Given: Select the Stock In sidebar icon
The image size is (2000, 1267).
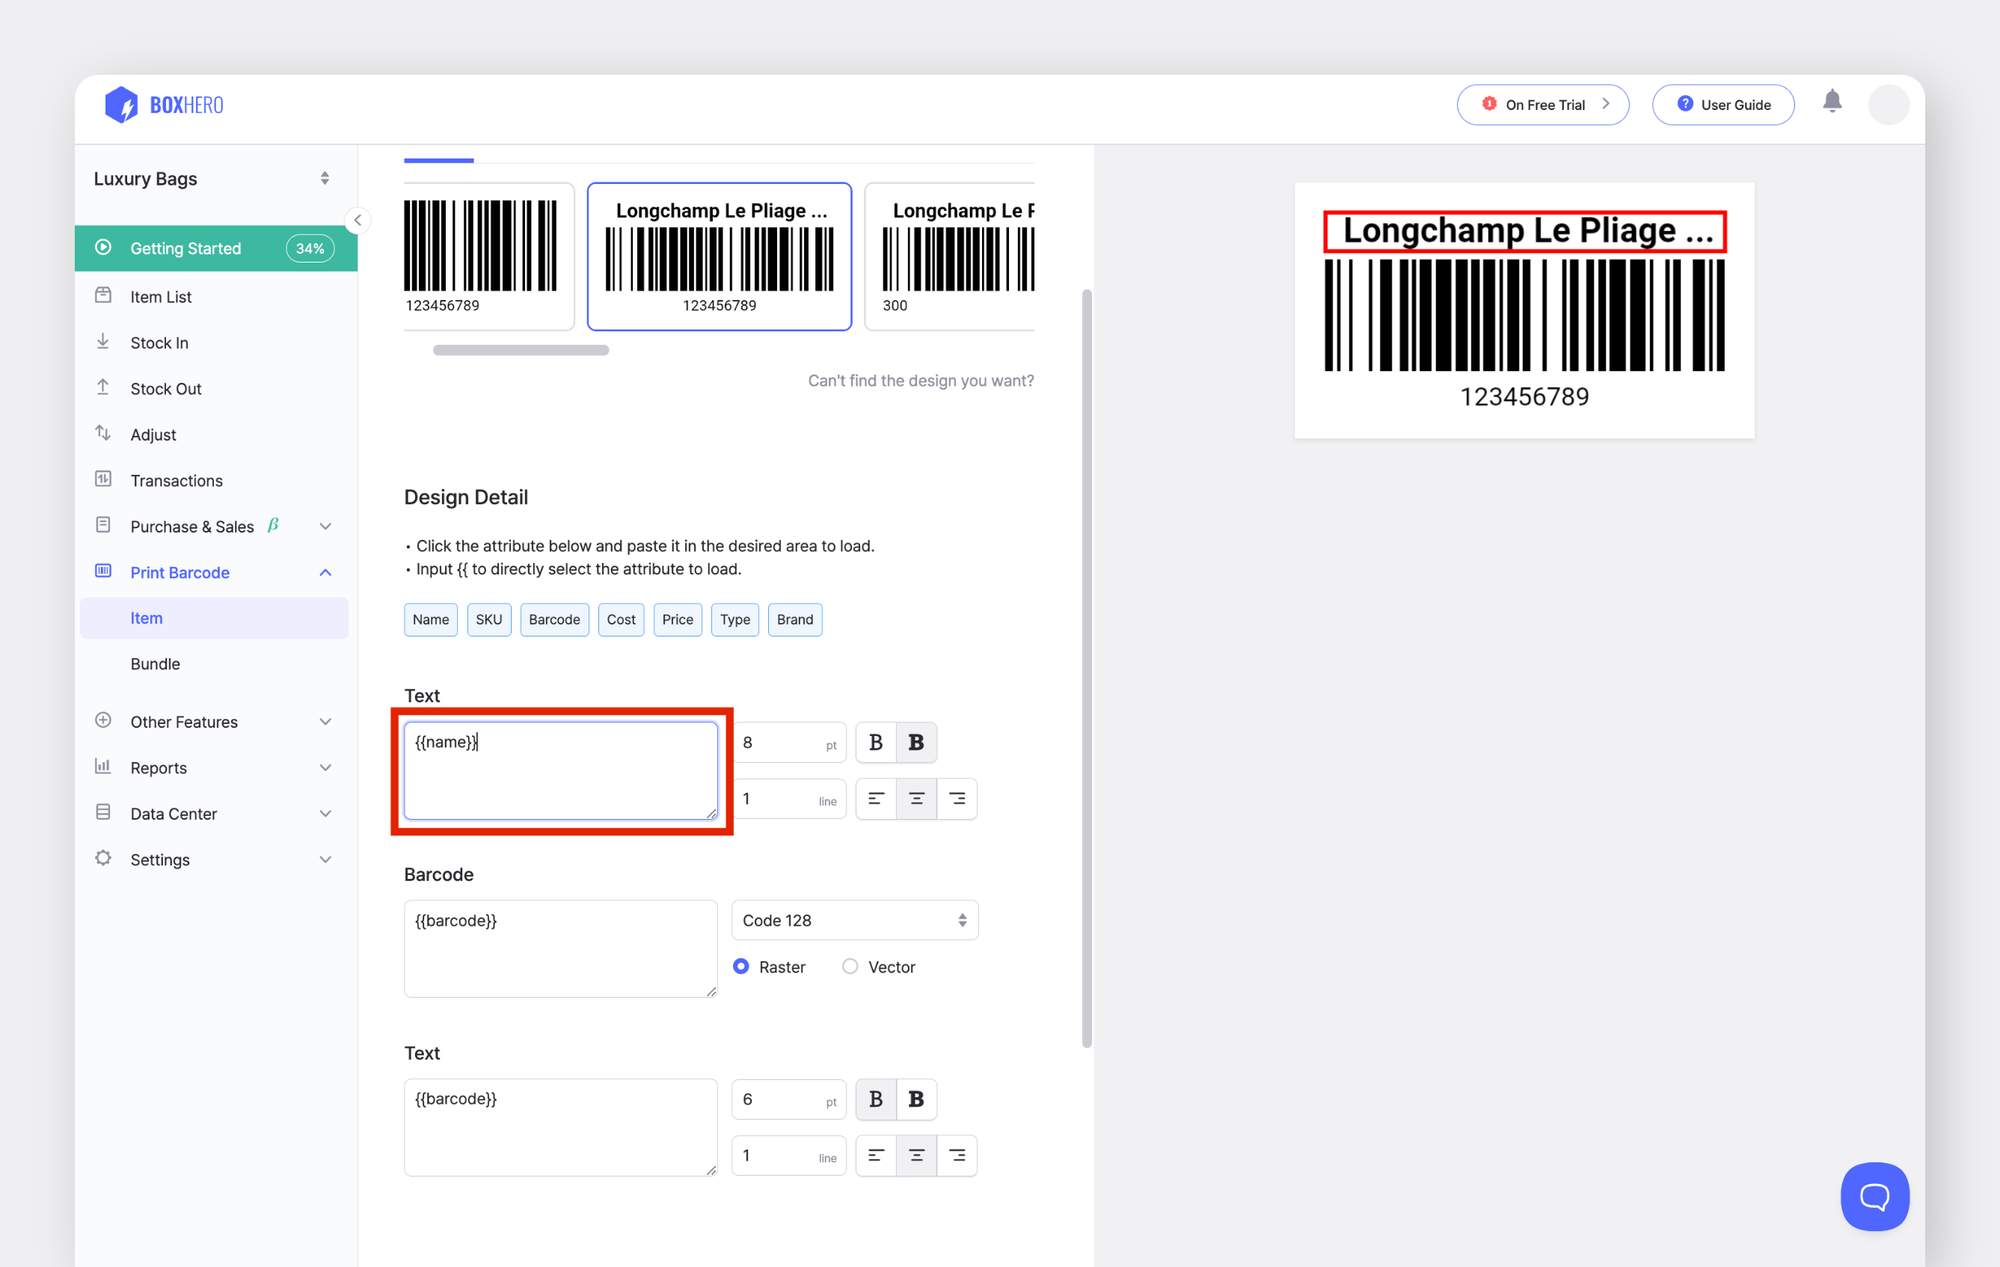Looking at the screenshot, I should 103,342.
